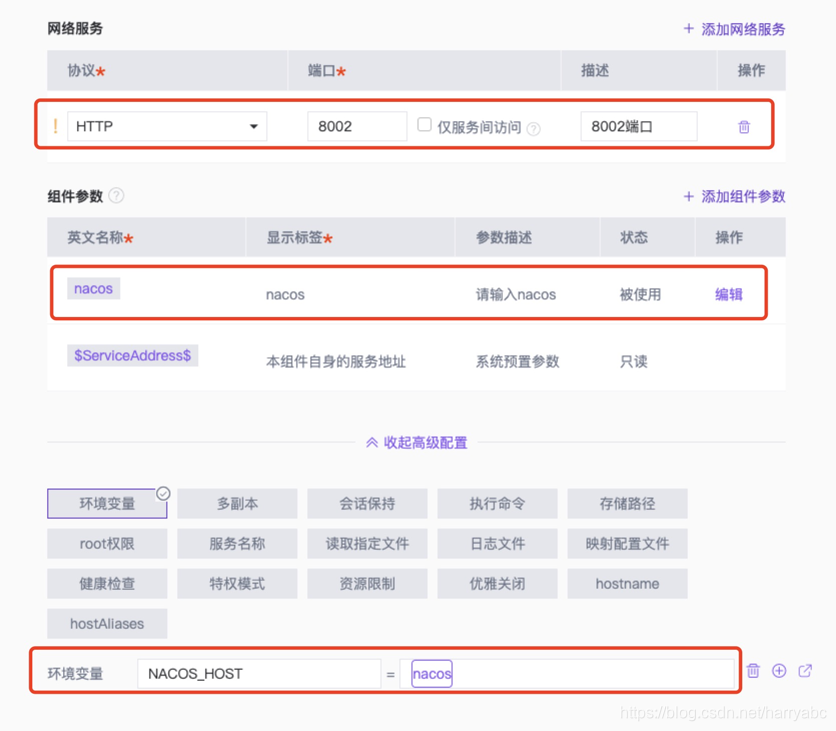Click the plus icon before 添加组件参数
The width and height of the screenshot is (836, 731).
coord(687,196)
